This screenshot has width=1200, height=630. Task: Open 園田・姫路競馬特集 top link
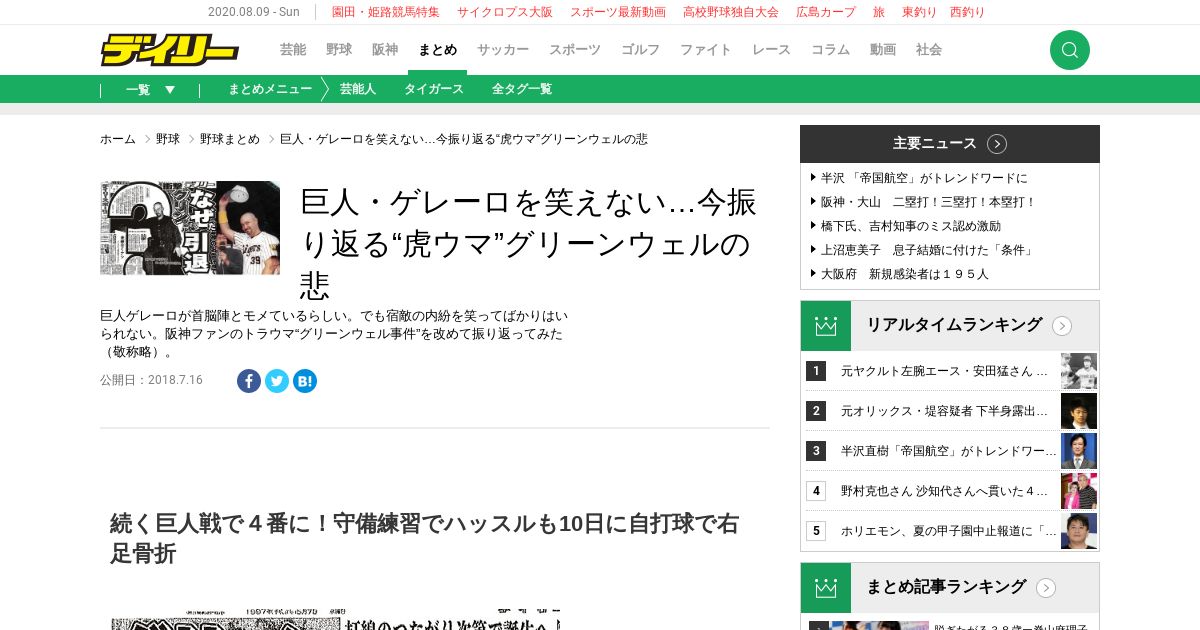386,12
